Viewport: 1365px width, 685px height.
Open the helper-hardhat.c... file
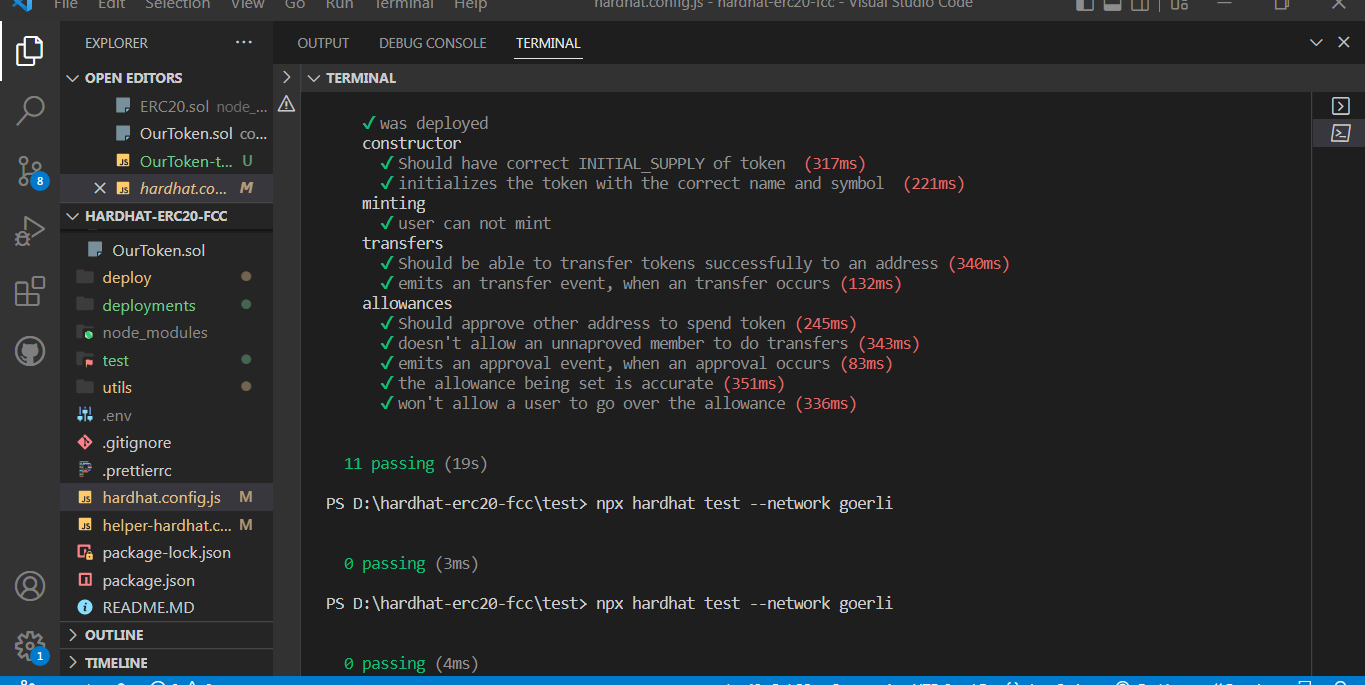[x=166, y=526]
